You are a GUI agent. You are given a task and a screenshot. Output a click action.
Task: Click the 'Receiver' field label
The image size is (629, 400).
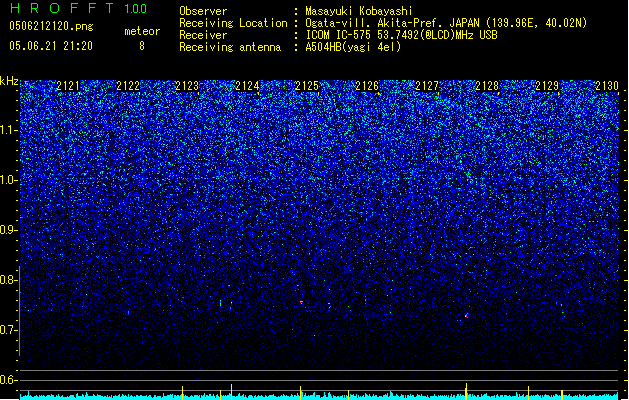pos(203,35)
